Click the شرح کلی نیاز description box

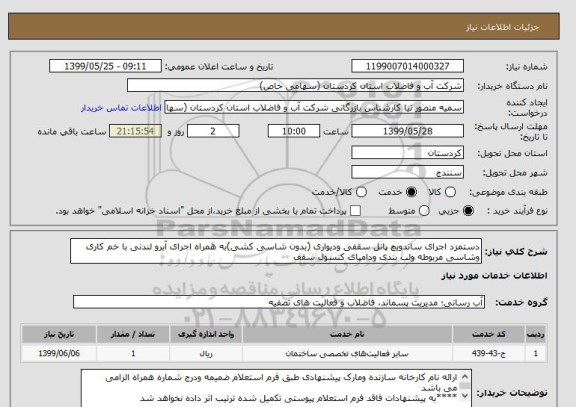coord(276,251)
